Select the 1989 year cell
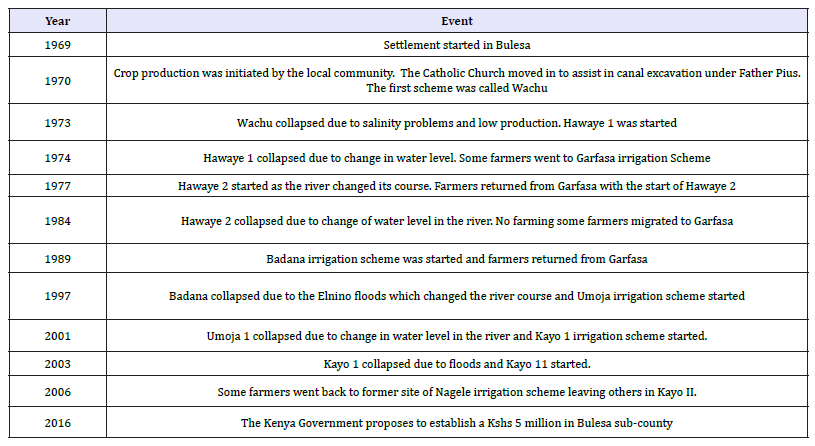 click(x=57, y=258)
